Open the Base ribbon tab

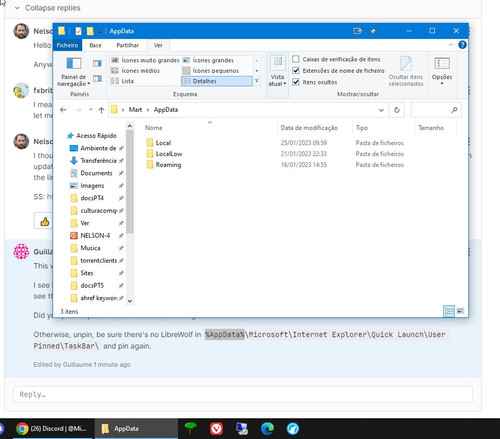(x=95, y=45)
